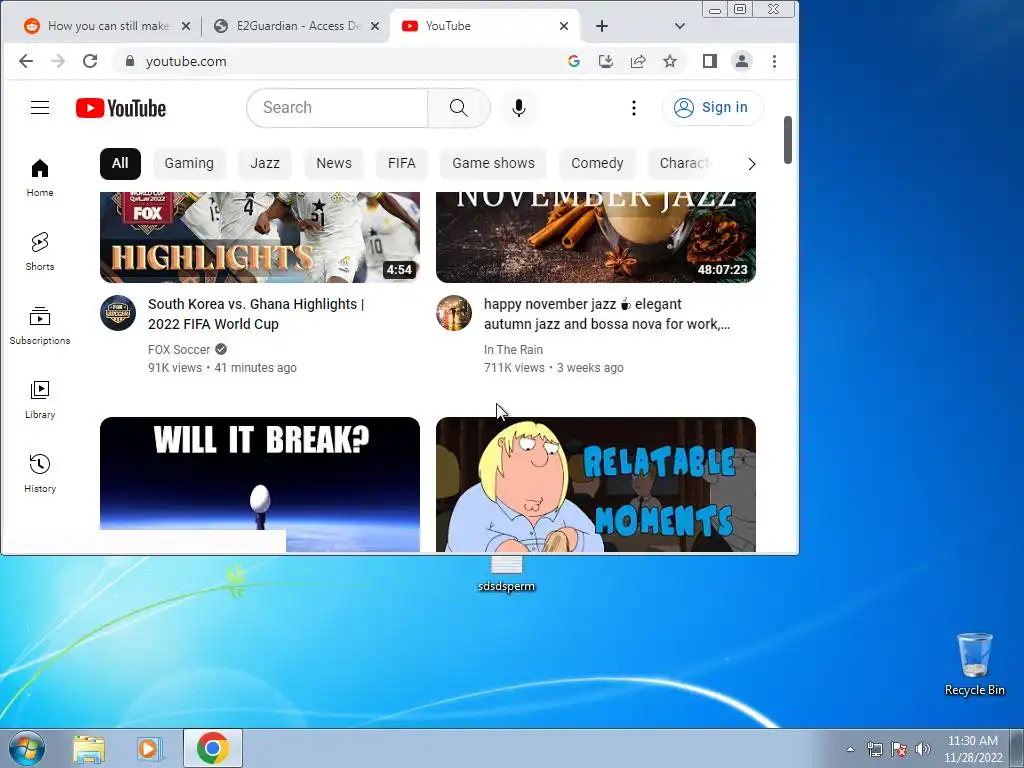Select the Recycle Bin desktop icon
Viewport: 1024px width, 768px height.
coord(974,664)
